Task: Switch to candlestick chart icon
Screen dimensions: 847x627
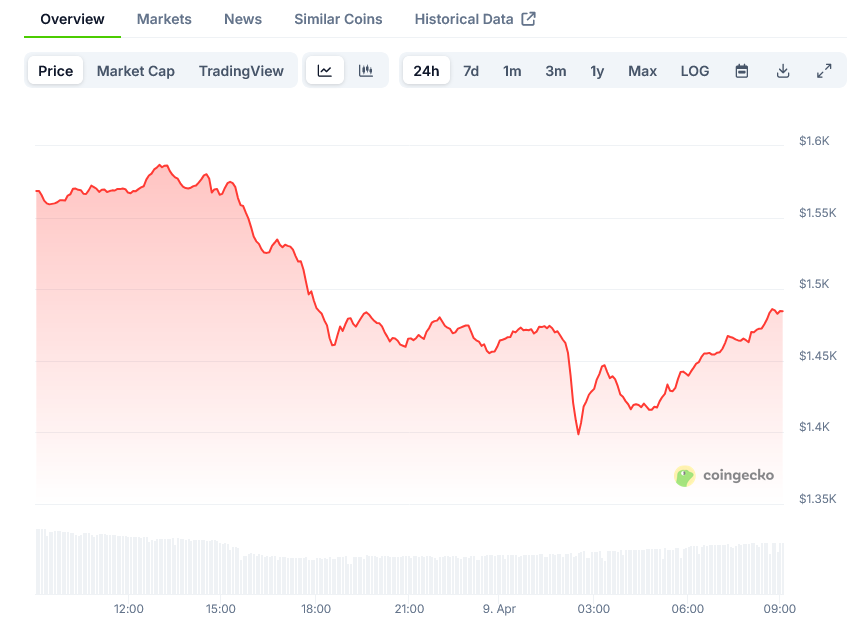Action: coord(366,71)
